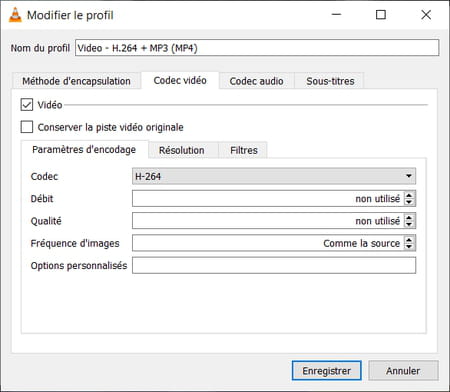Open the Codec H-264 dropdown
Image resolution: width=450 pixels, height=392 pixels.
tap(274, 176)
